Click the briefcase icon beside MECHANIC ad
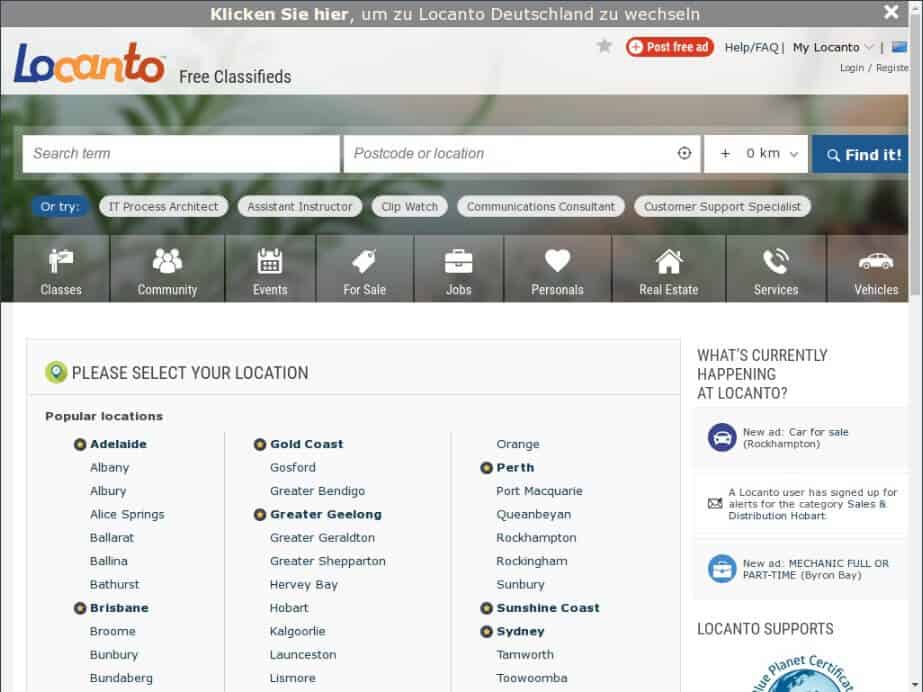The width and height of the screenshot is (923, 692). (x=722, y=569)
